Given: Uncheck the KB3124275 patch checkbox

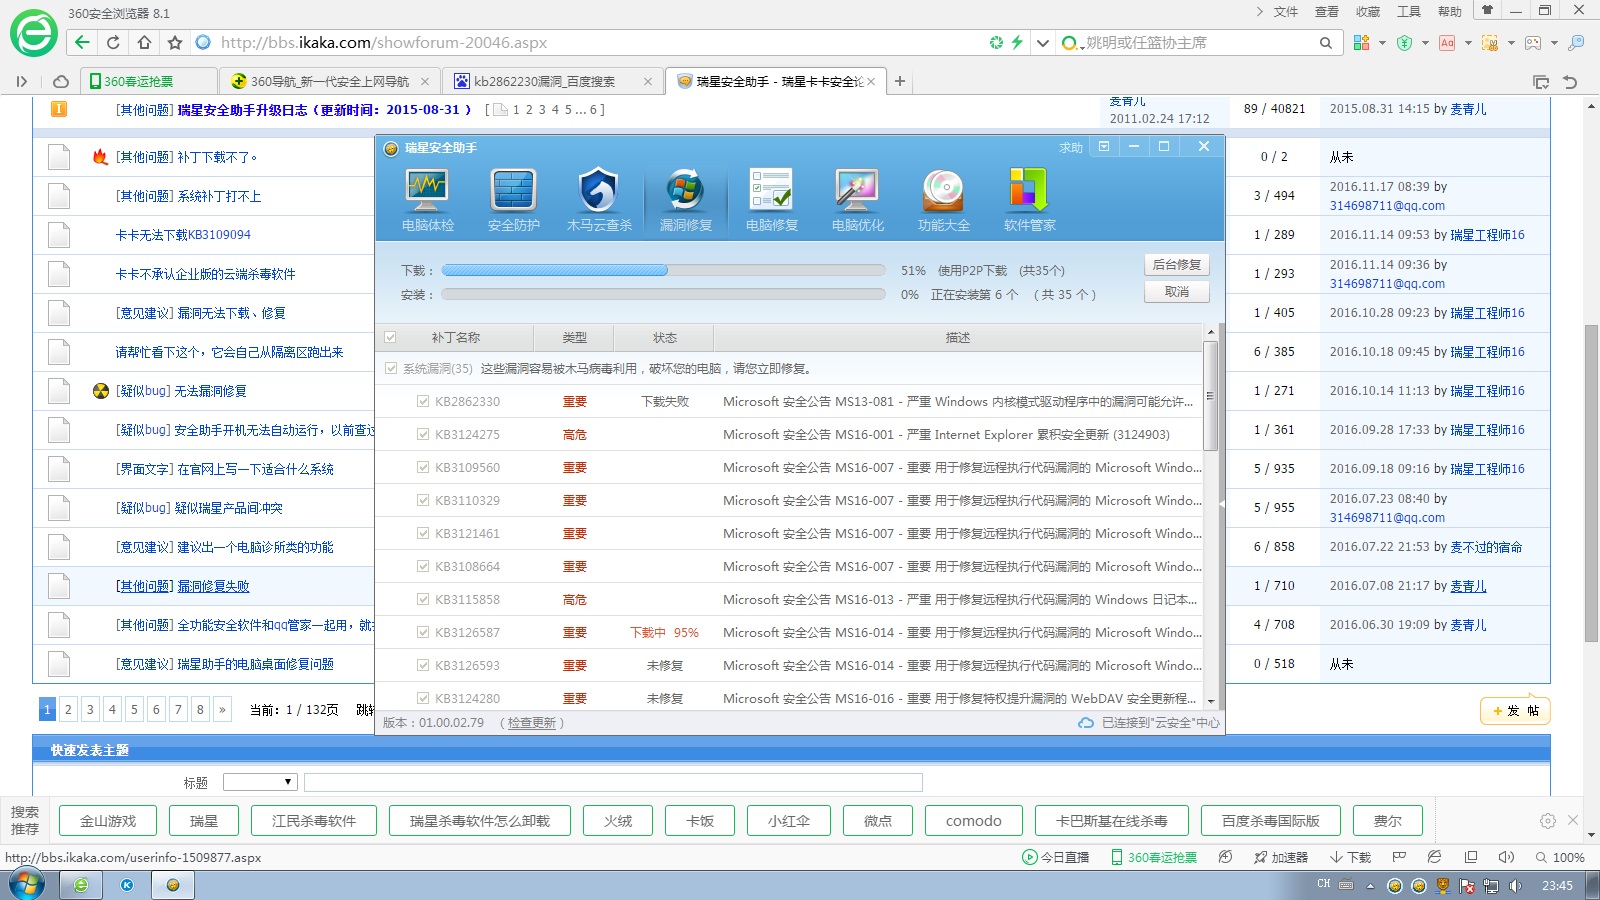Looking at the screenshot, I should [423, 434].
